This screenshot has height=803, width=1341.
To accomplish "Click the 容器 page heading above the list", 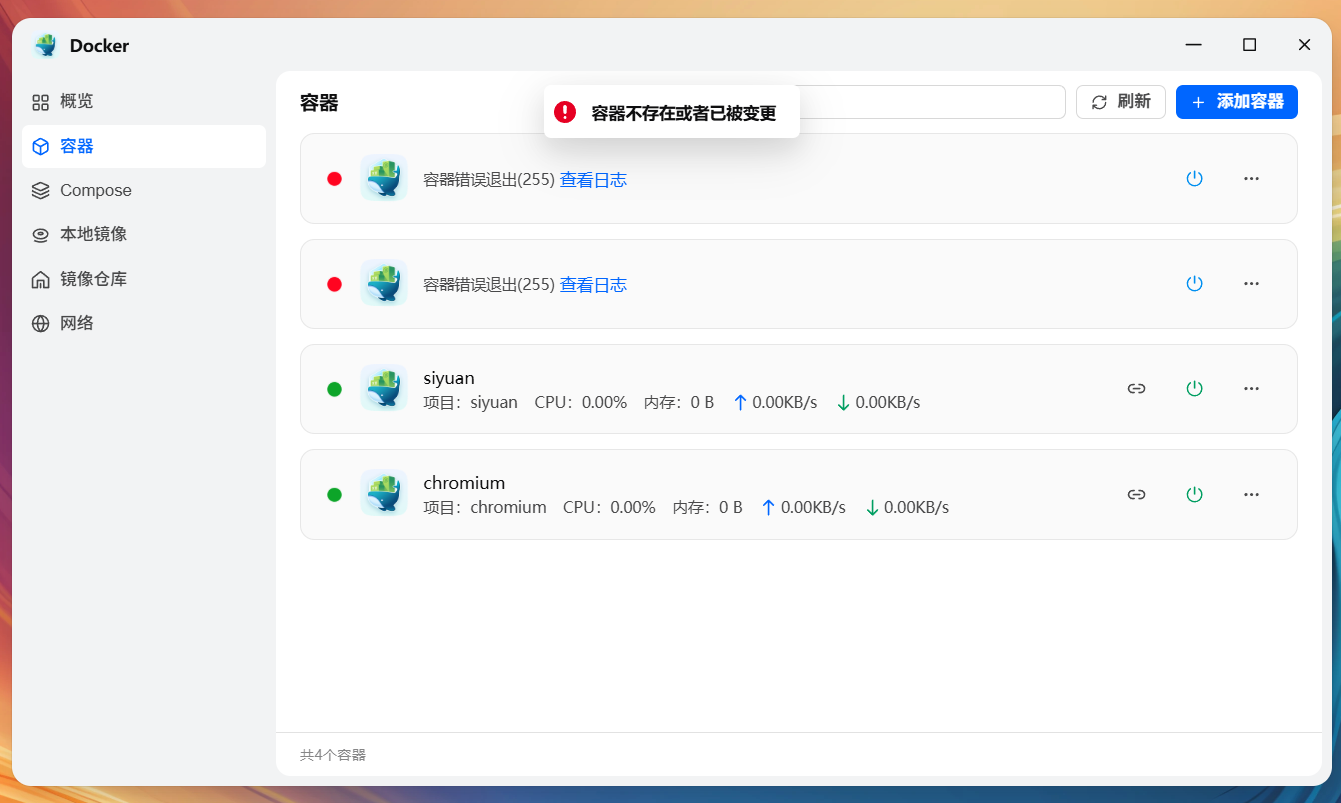I will pyautogui.click(x=319, y=103).
